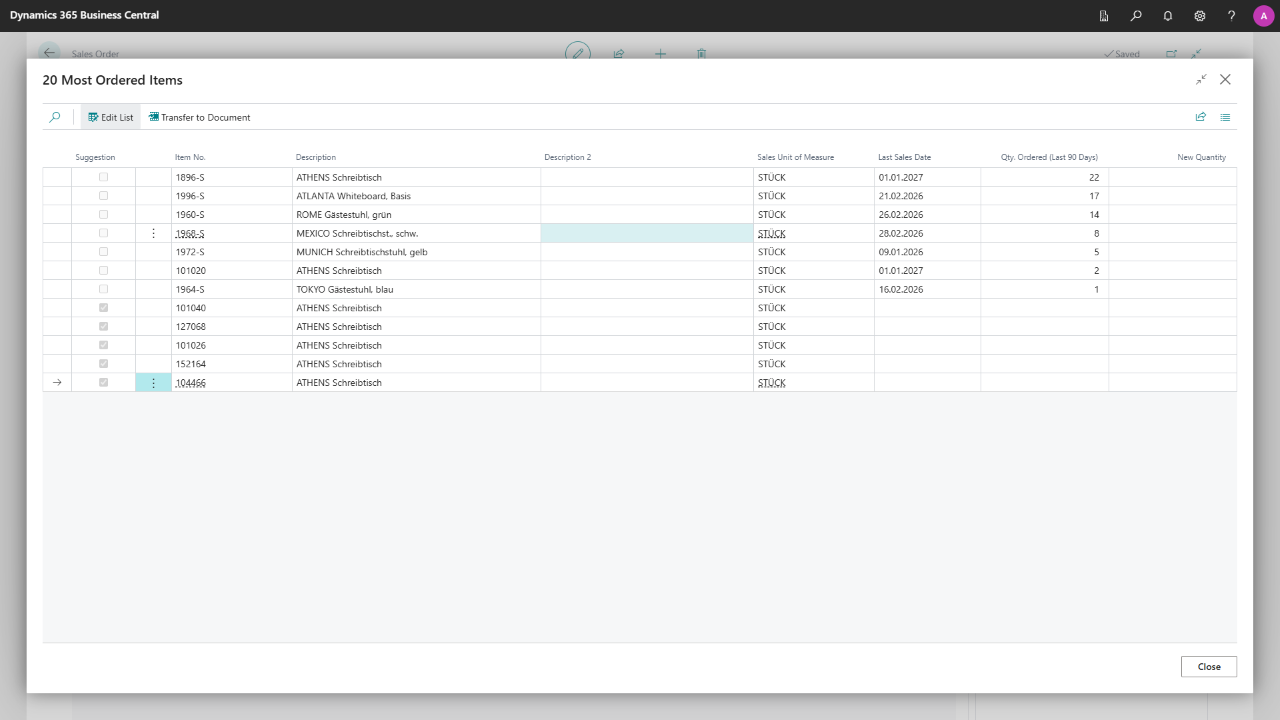This screenshot has height=720, width=1280.
Task: Click last sales date 16.02.2026
Action: pyautogui.click(x=901, y=289)
